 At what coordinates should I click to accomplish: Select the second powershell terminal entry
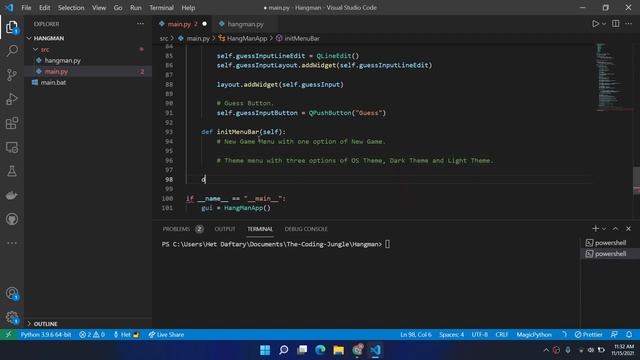(x=610, y=253)
